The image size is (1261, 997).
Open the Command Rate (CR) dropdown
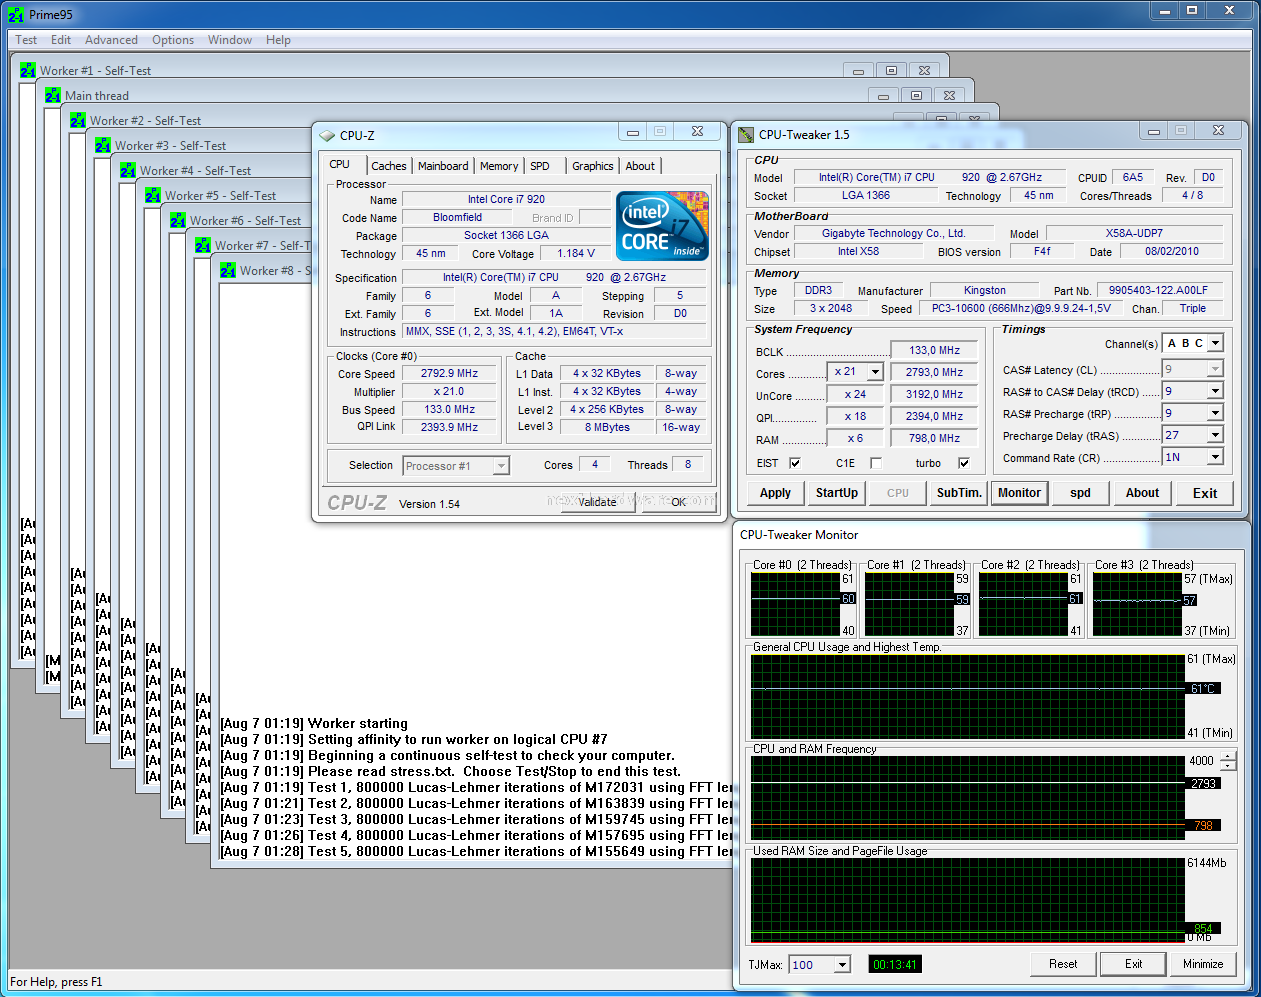tap(1215, 457)
